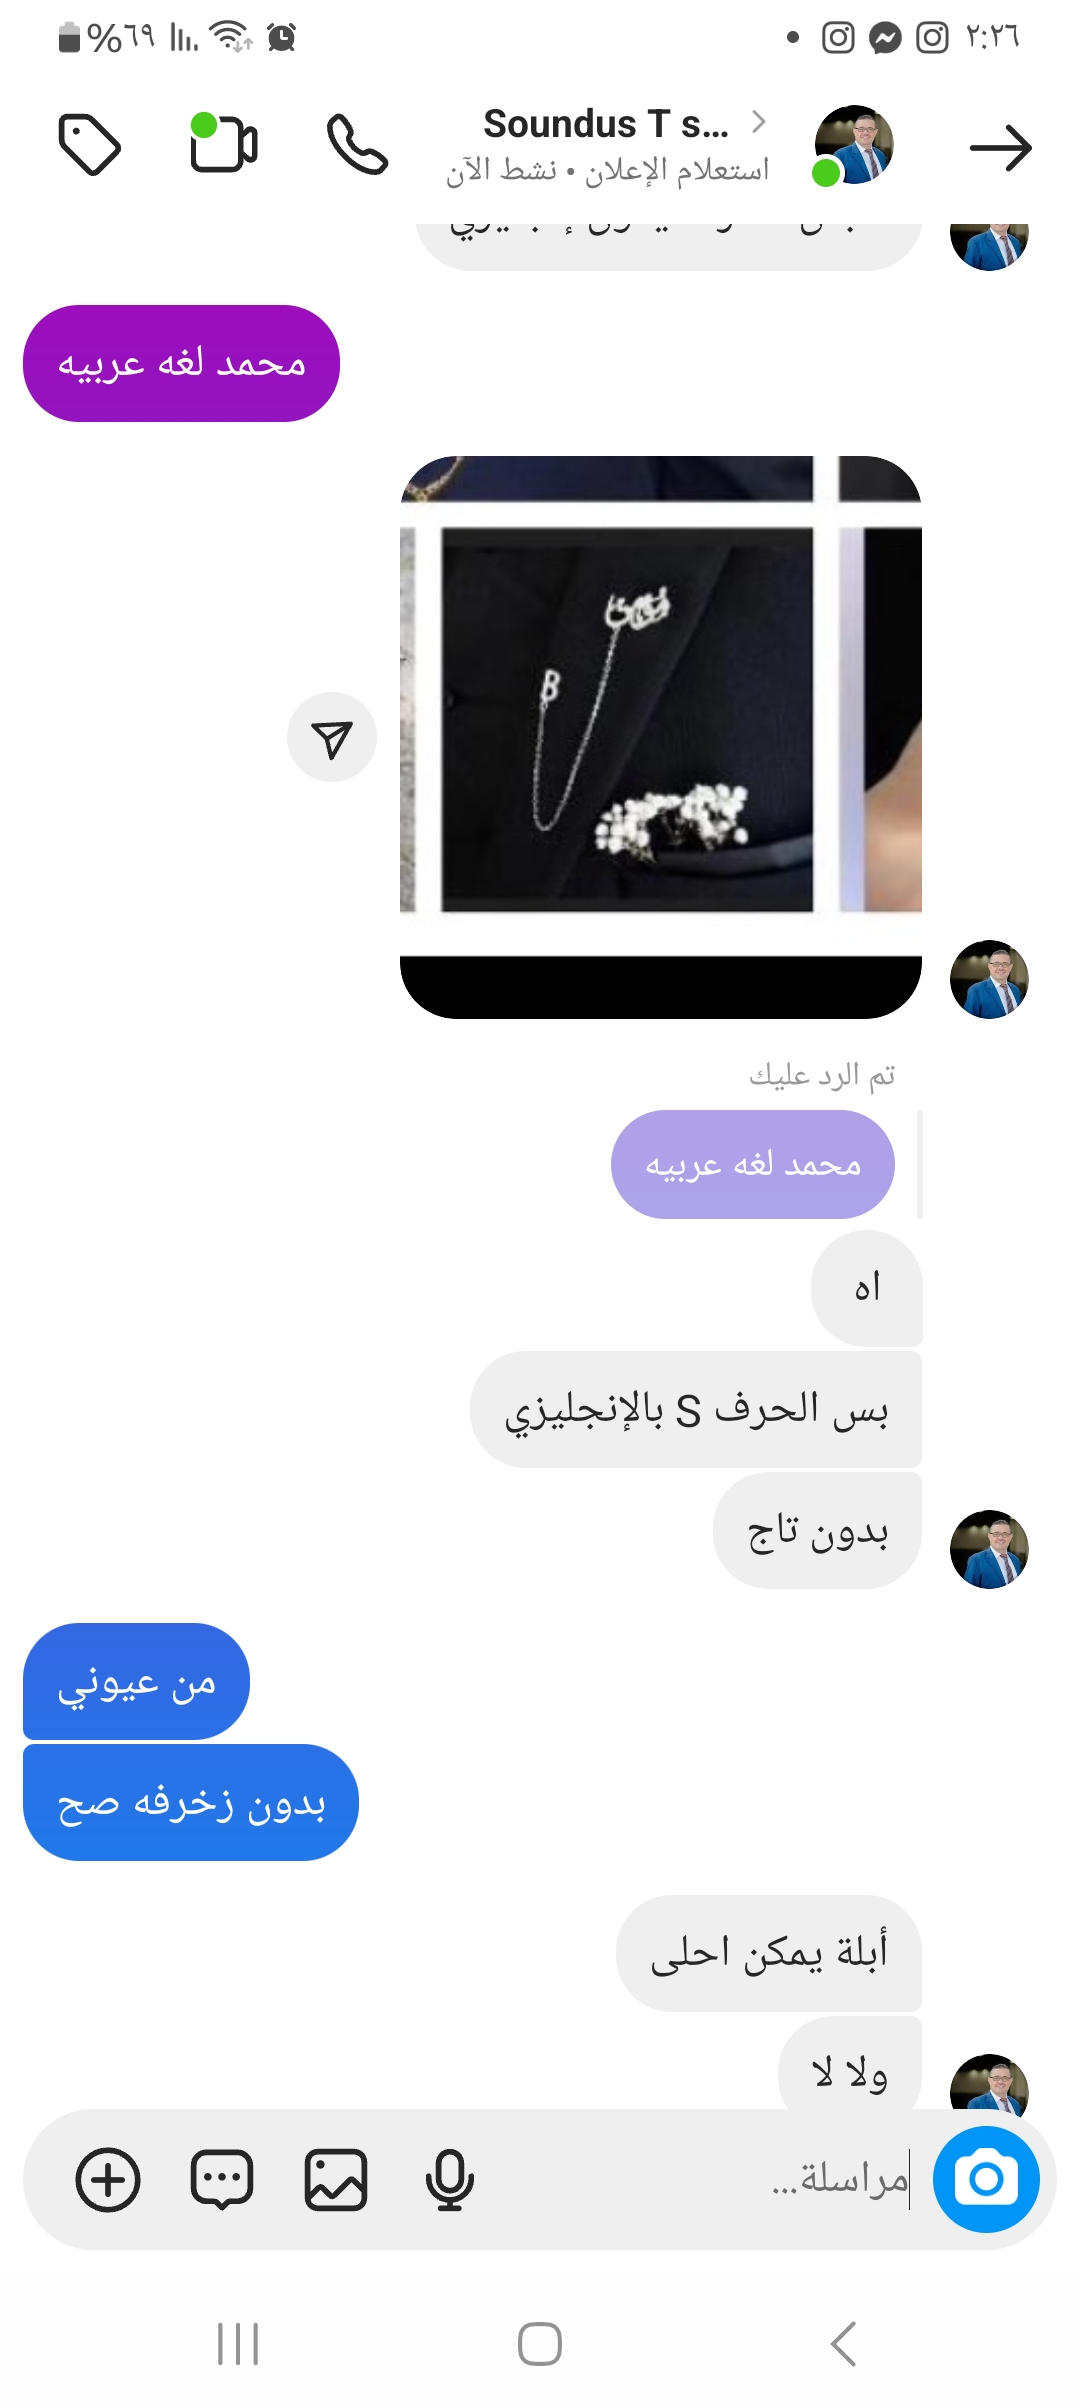This screenshot has height=2408, width=1080.
Task: Share the brooch photo via send icon
Action: coord(332,738)
